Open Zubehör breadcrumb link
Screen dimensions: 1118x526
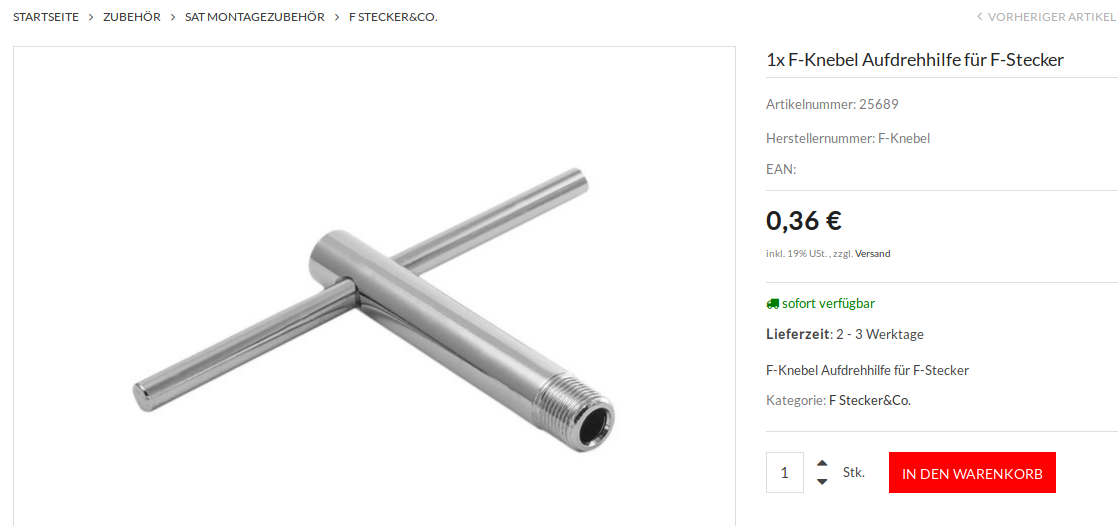[132, 16]
